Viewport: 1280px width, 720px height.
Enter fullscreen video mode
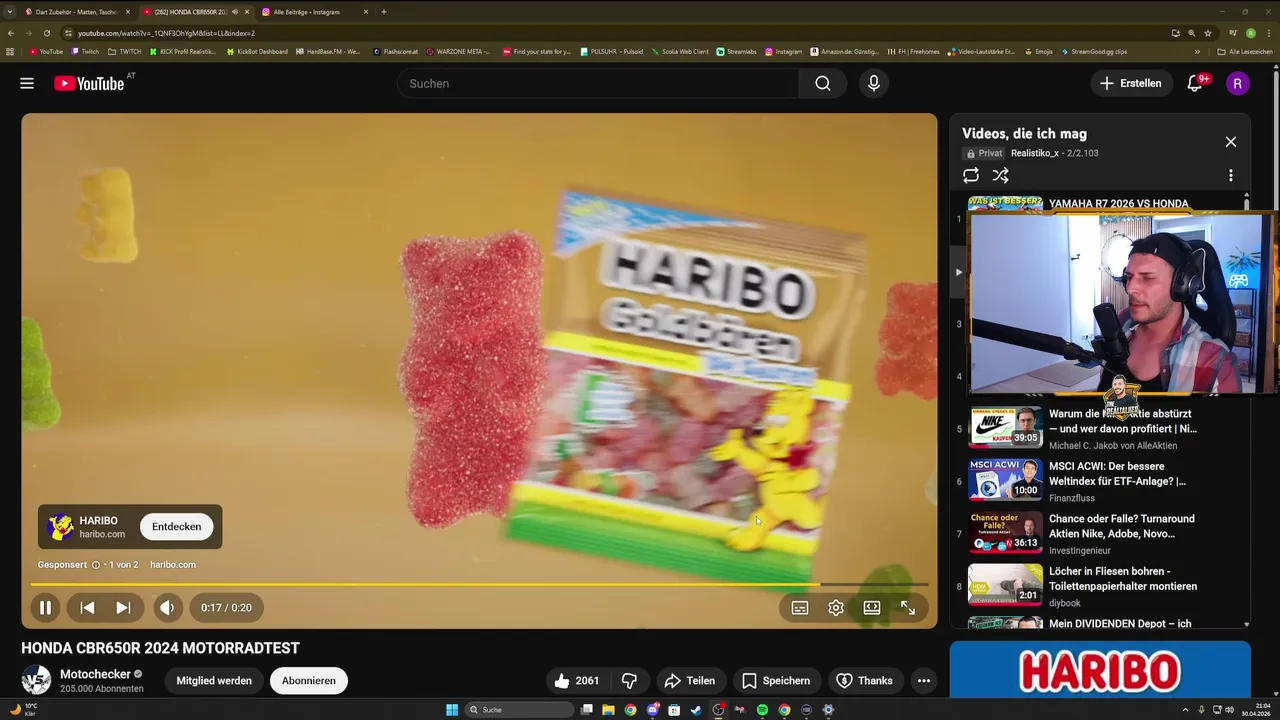pyautogui.click(x=908, y=607)
